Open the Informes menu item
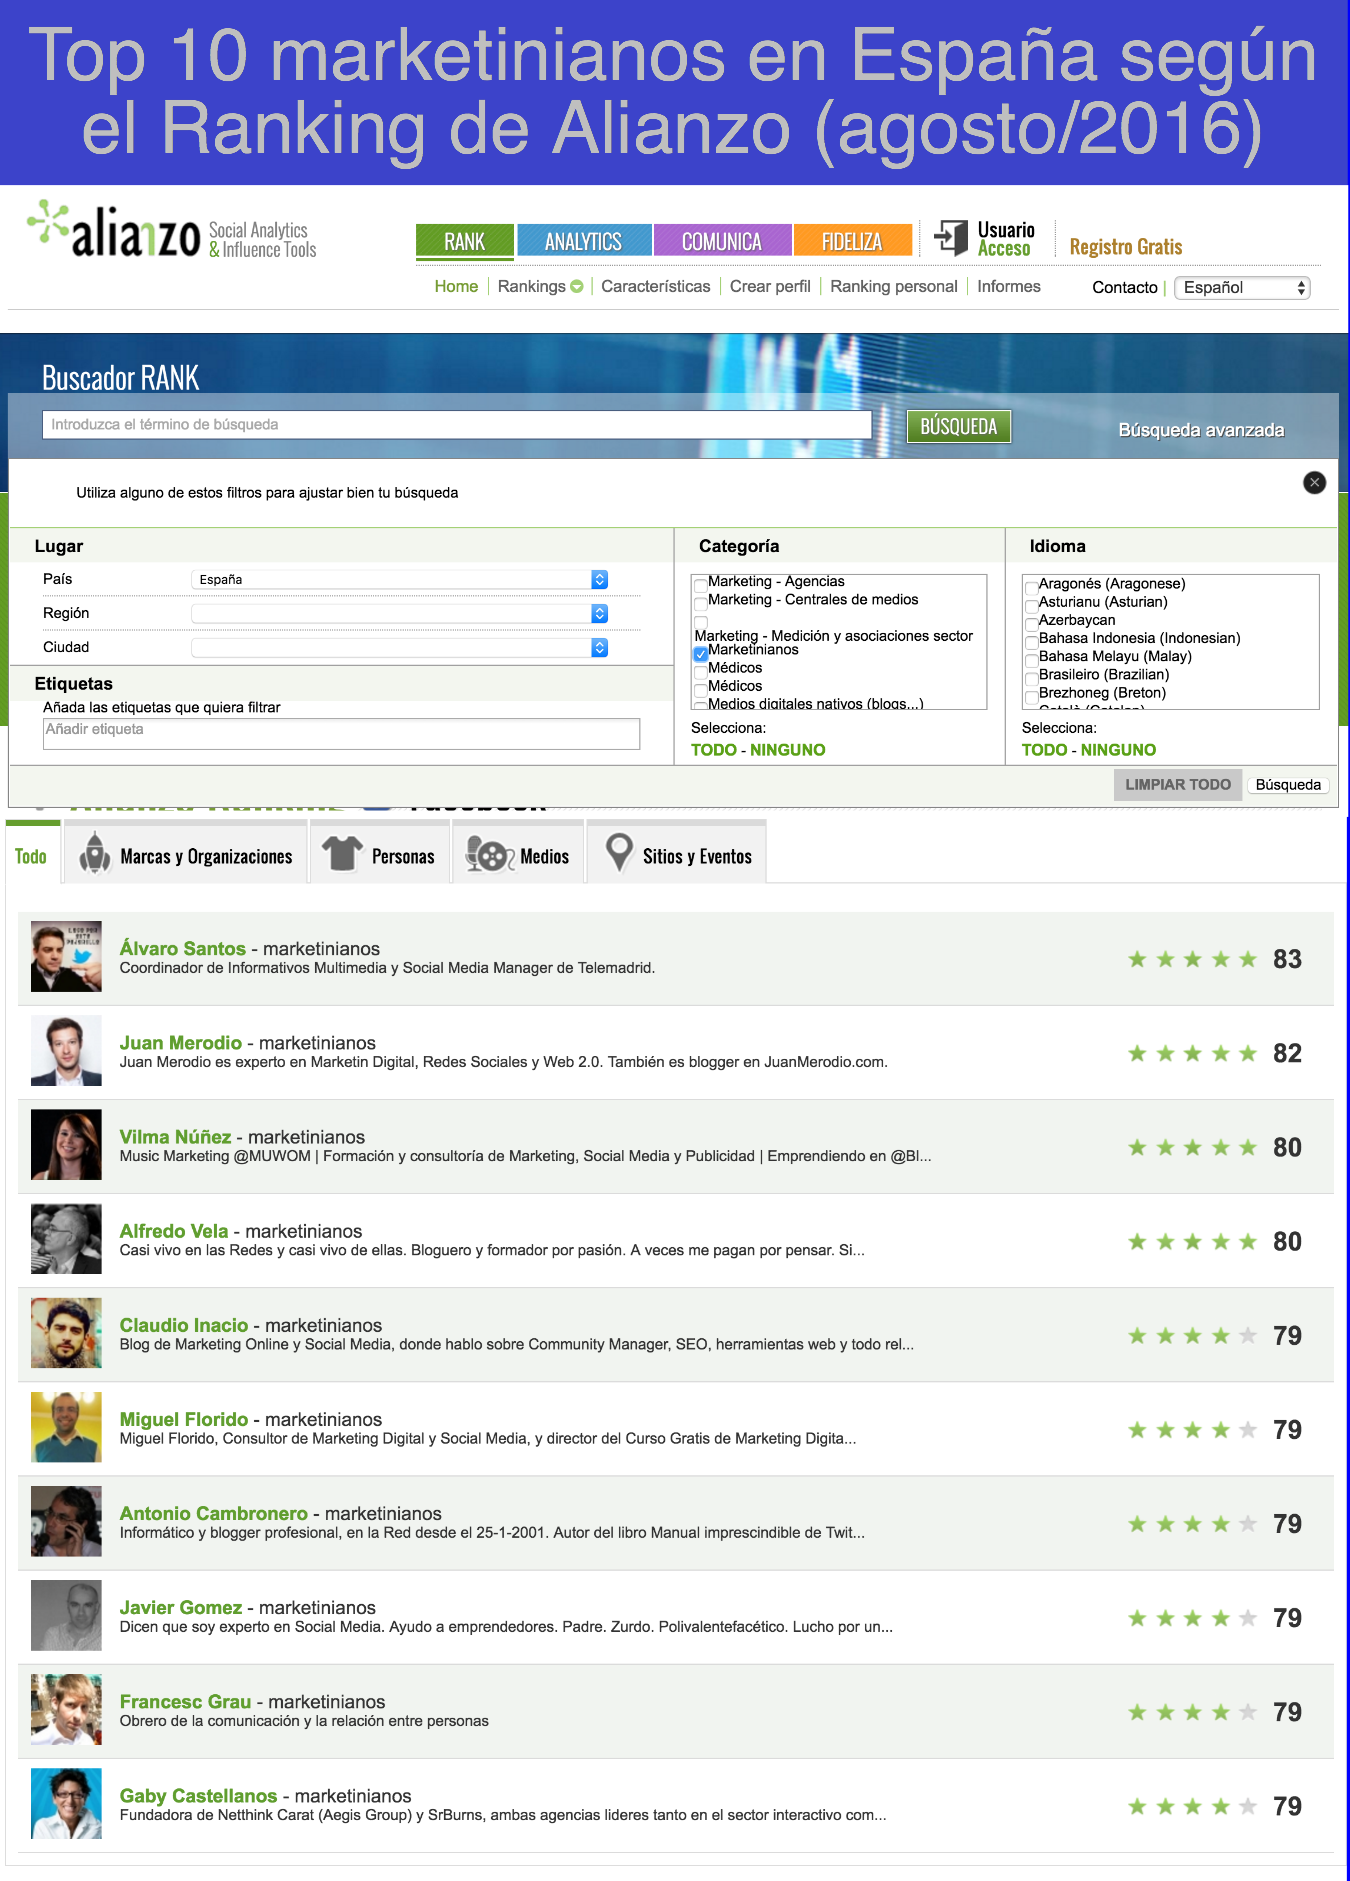Viewport: 1350px width, 1881px height. pos(1009,287)
